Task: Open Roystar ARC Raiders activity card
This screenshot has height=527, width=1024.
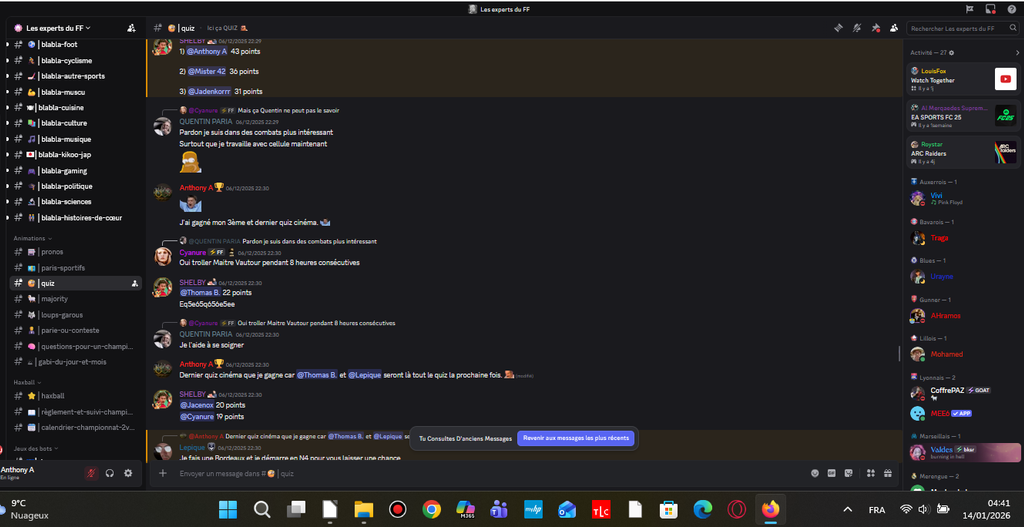Action: click(x=963, y=152)
